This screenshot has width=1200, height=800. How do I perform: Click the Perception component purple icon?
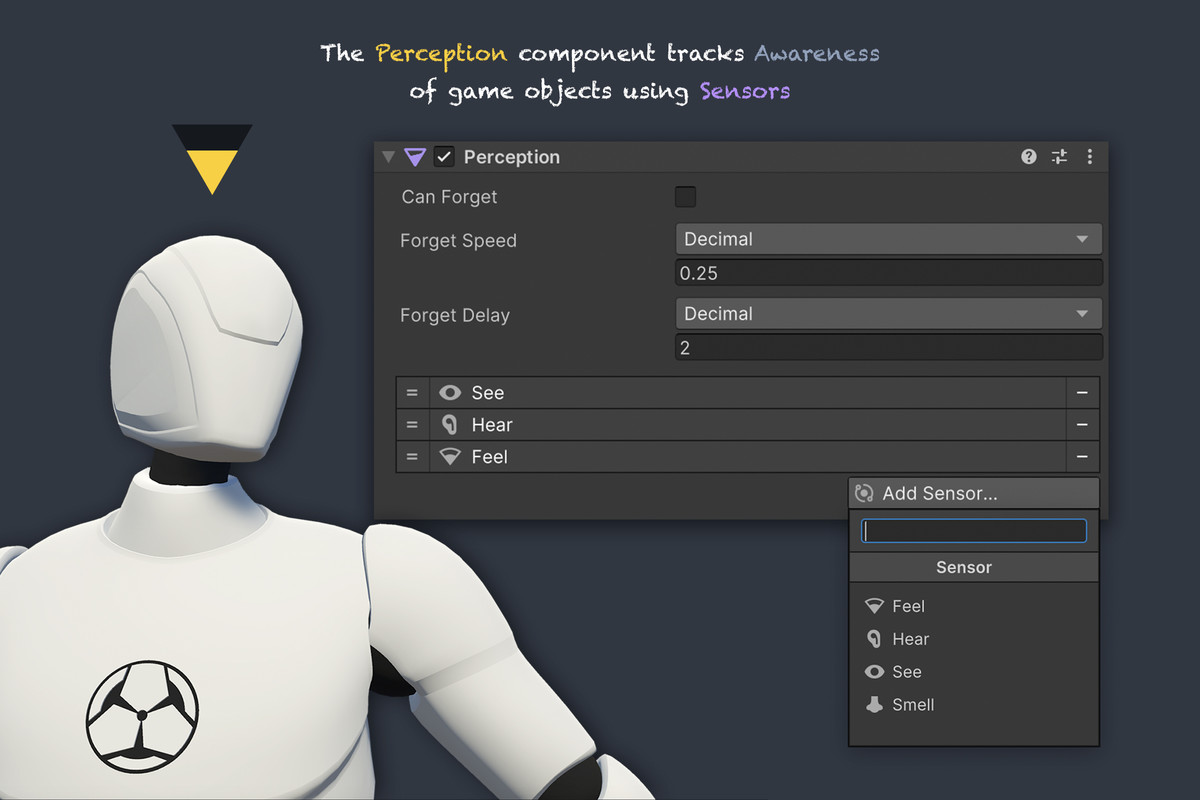tap(414, 156)
